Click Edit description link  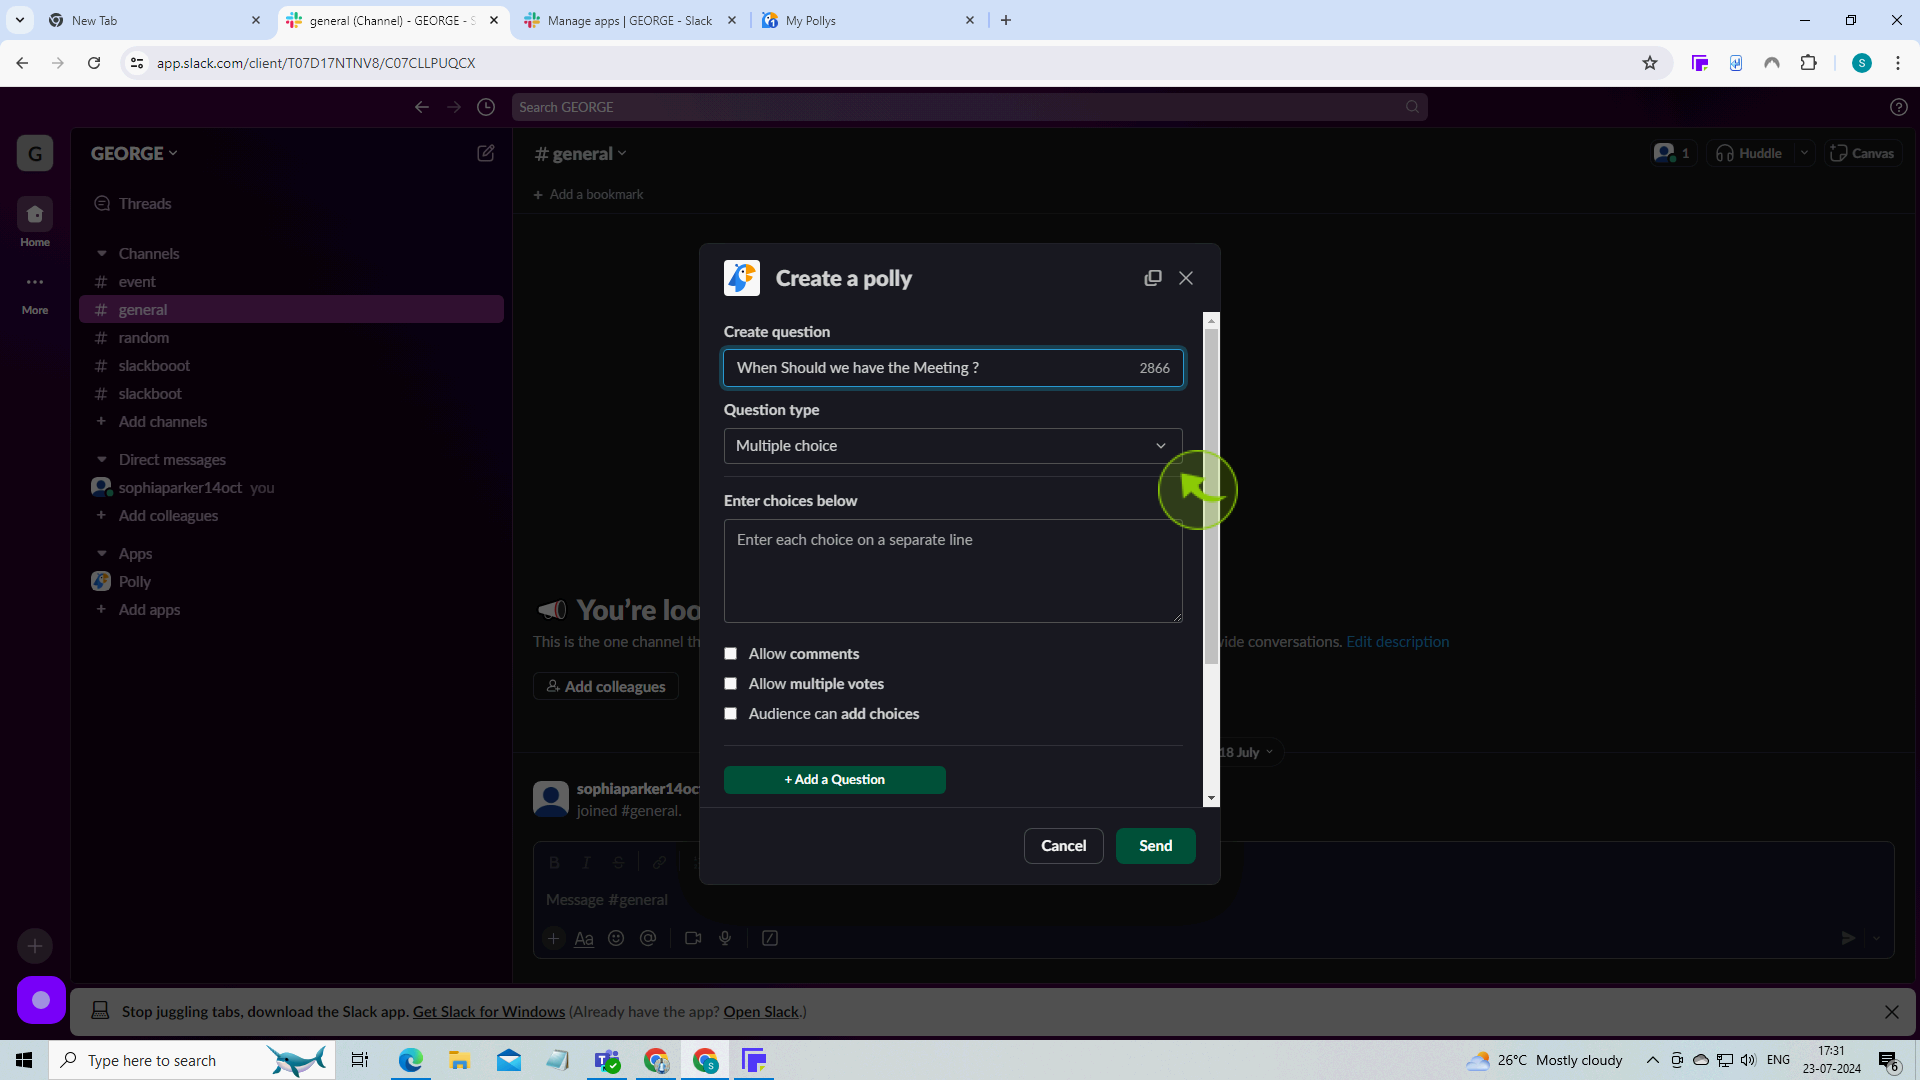(x=1398, y=642)
